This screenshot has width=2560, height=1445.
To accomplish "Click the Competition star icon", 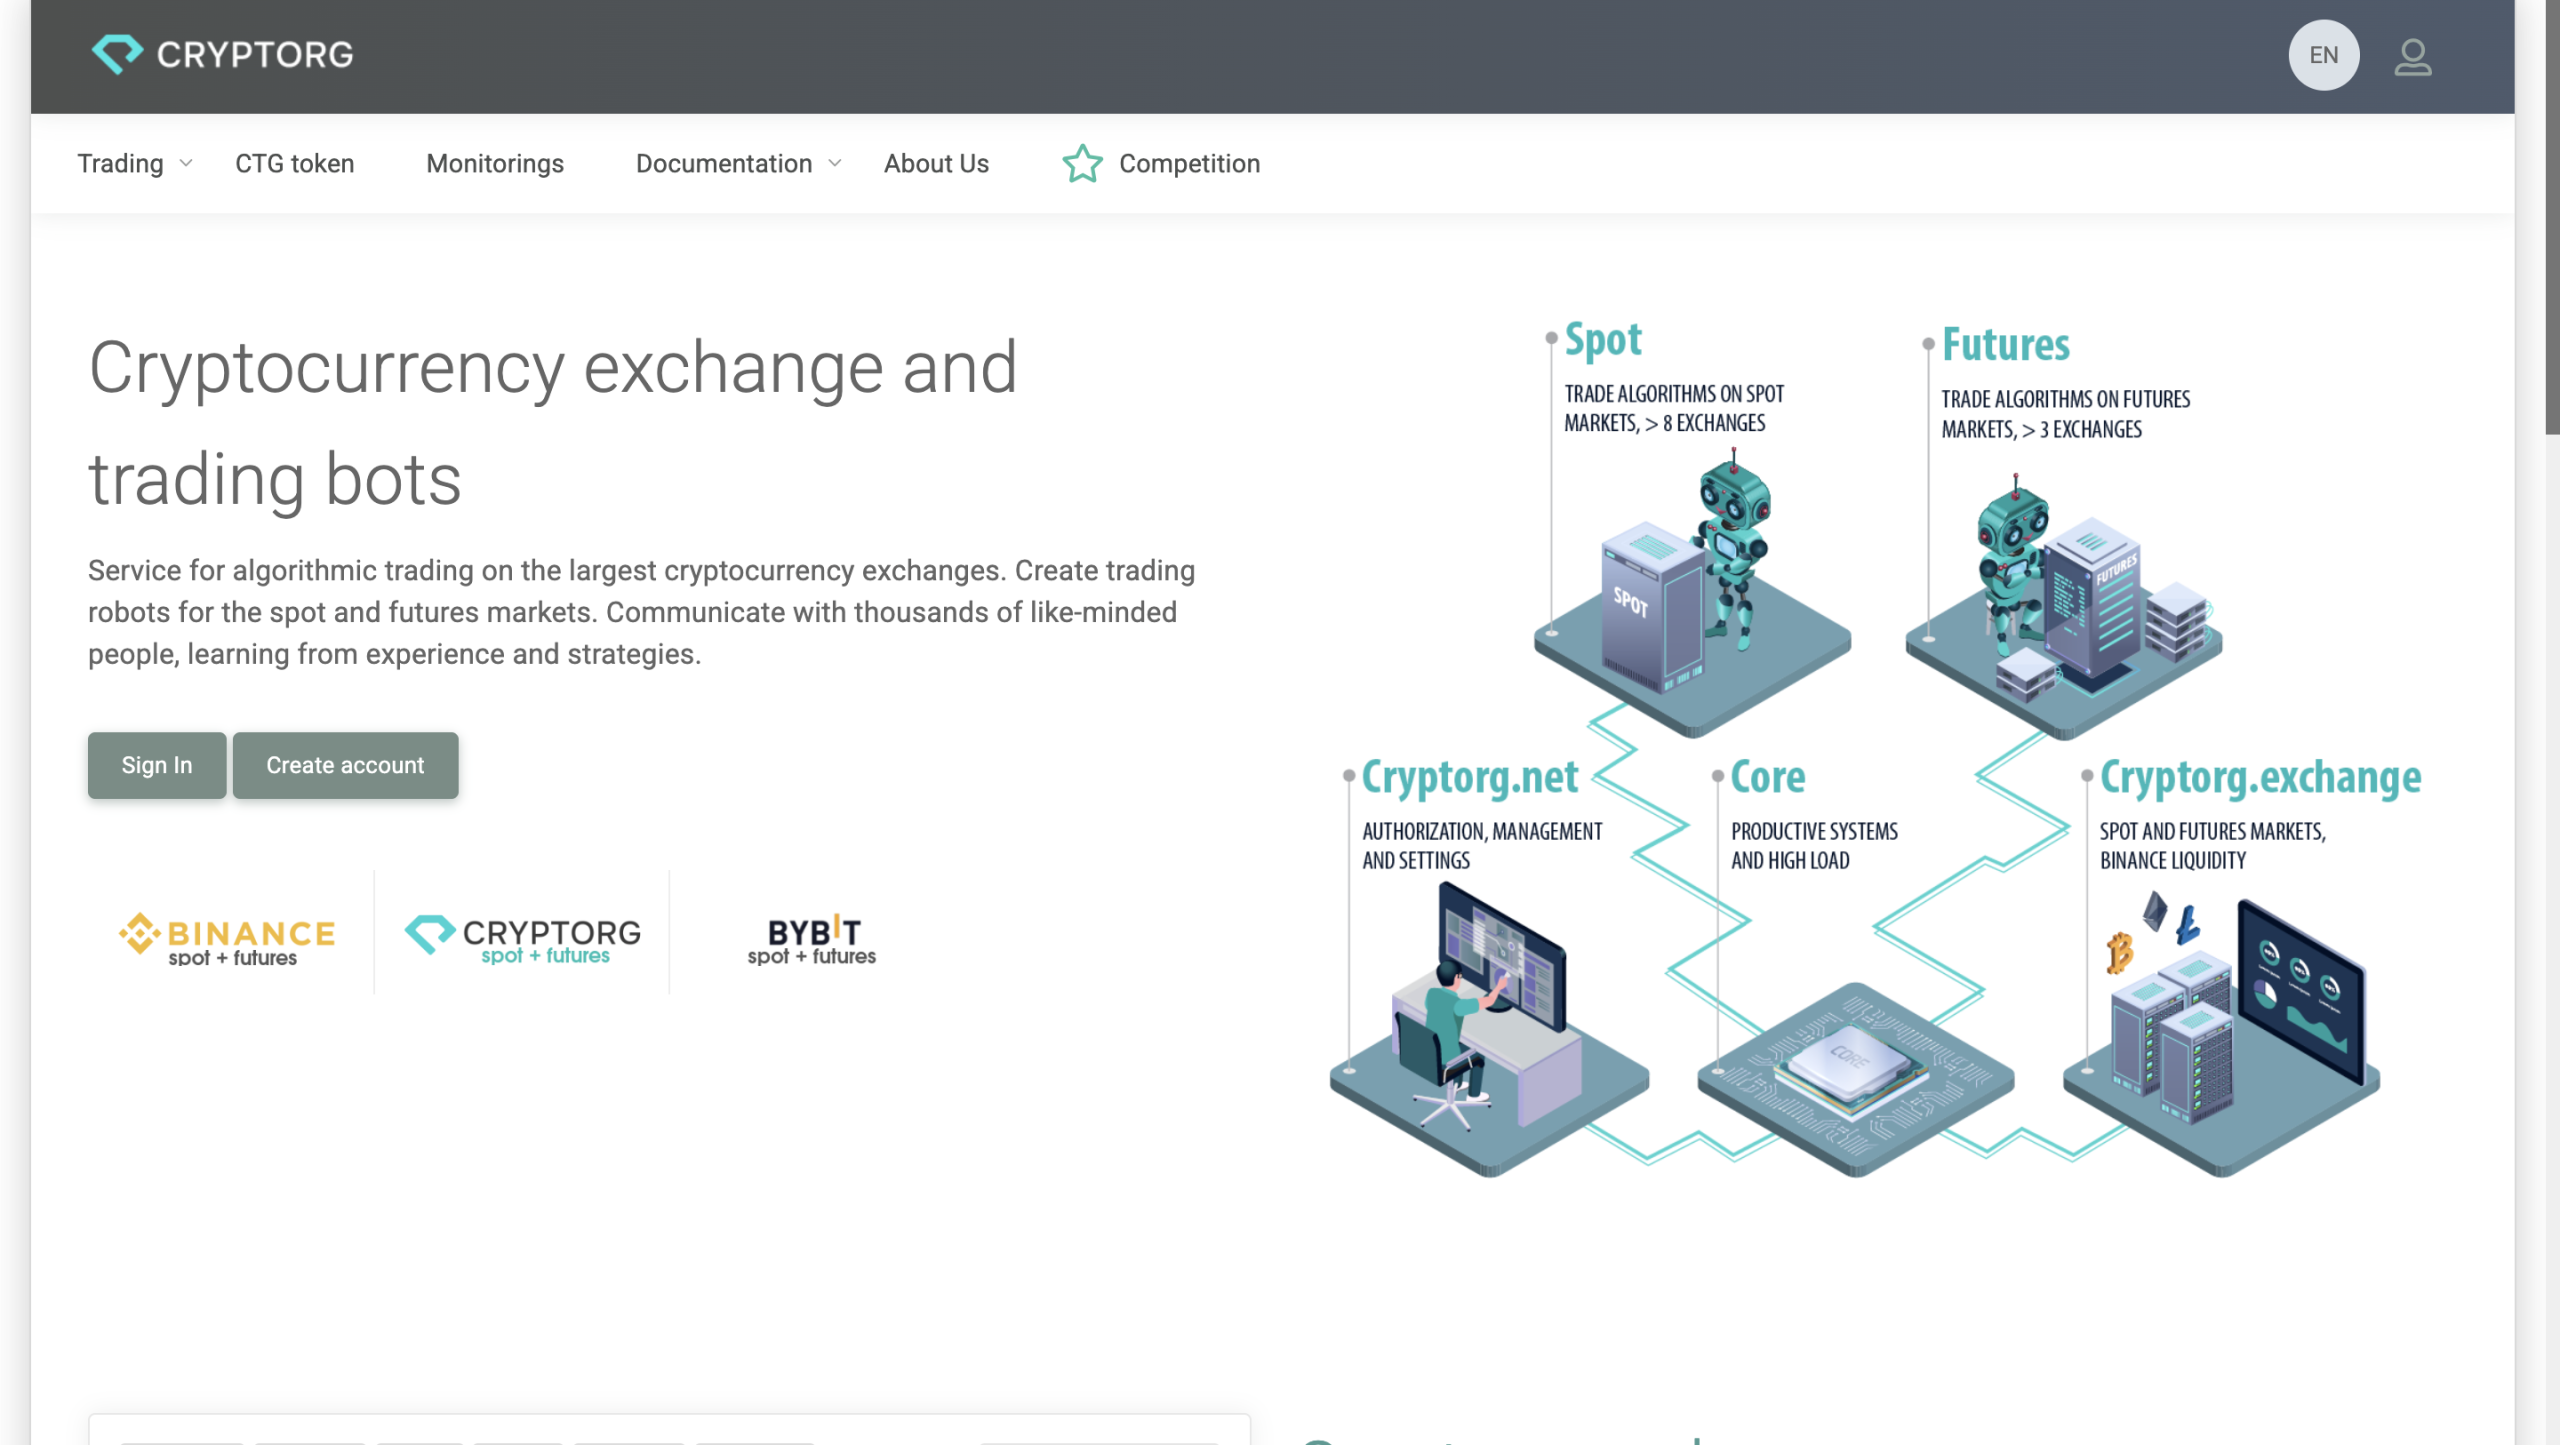I will (x=1082, y=164).
